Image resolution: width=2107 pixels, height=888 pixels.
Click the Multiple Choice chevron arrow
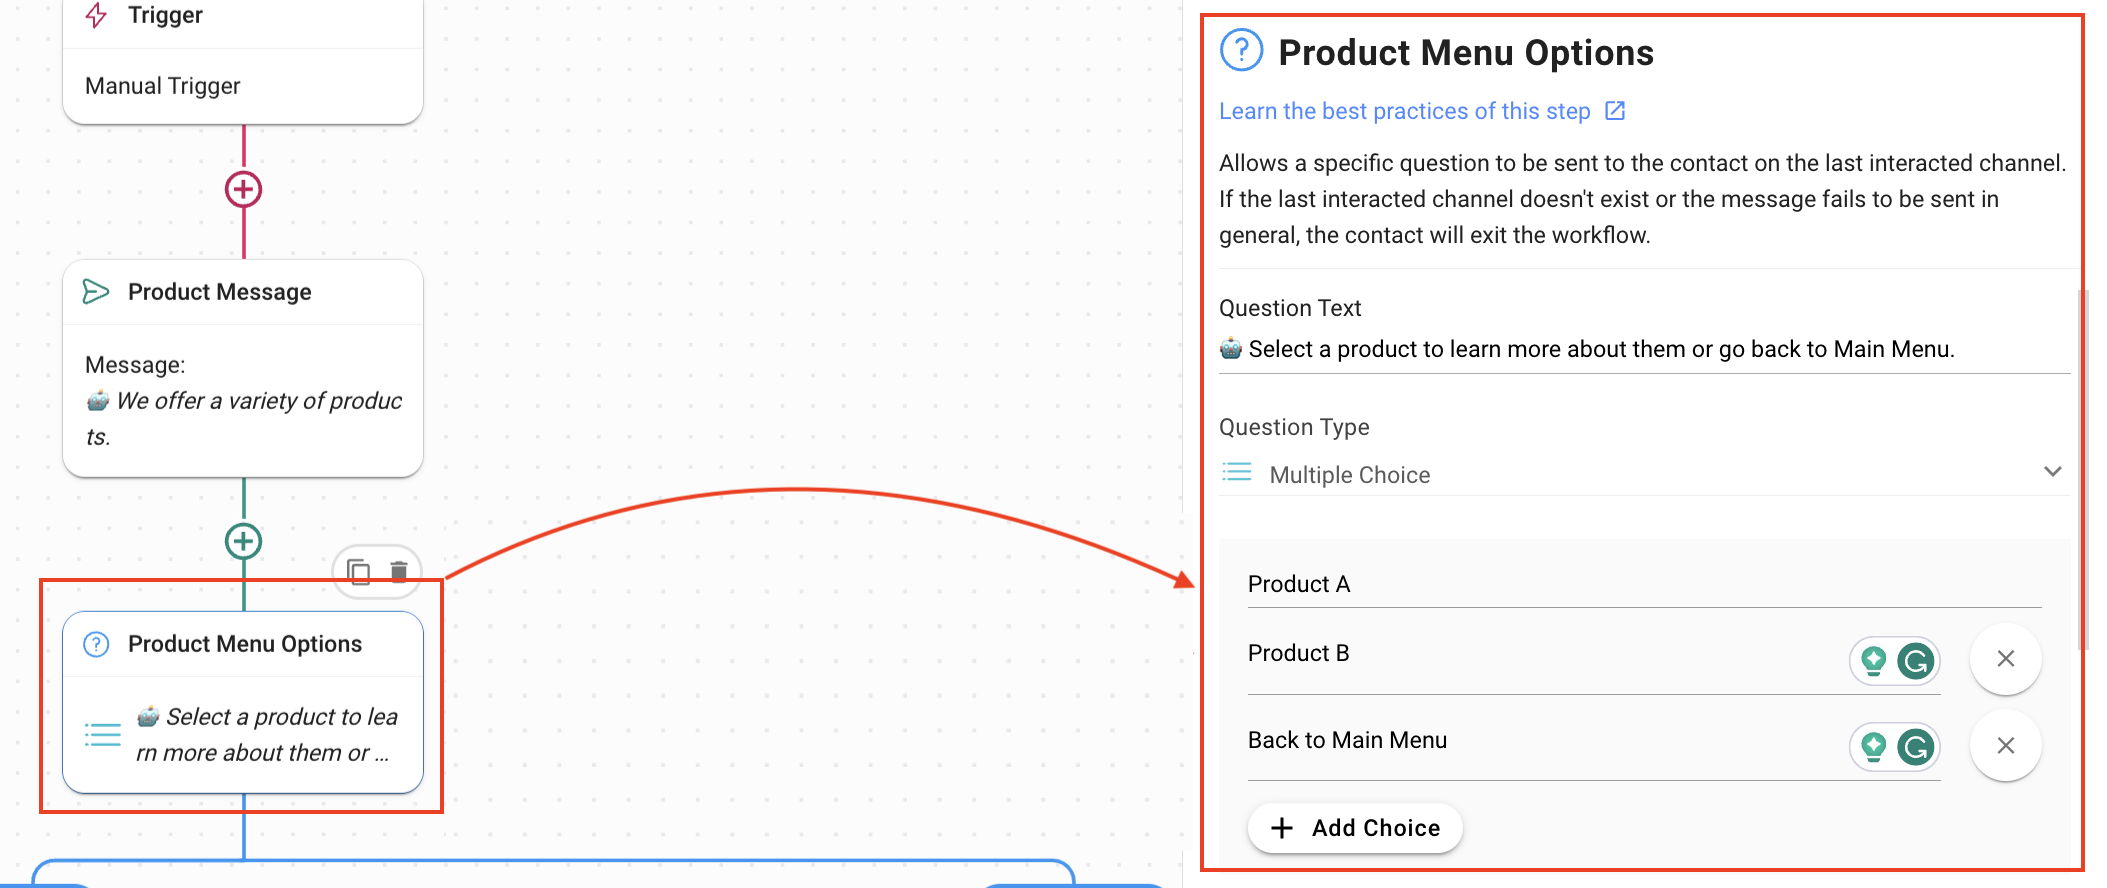coord(2052,472)
